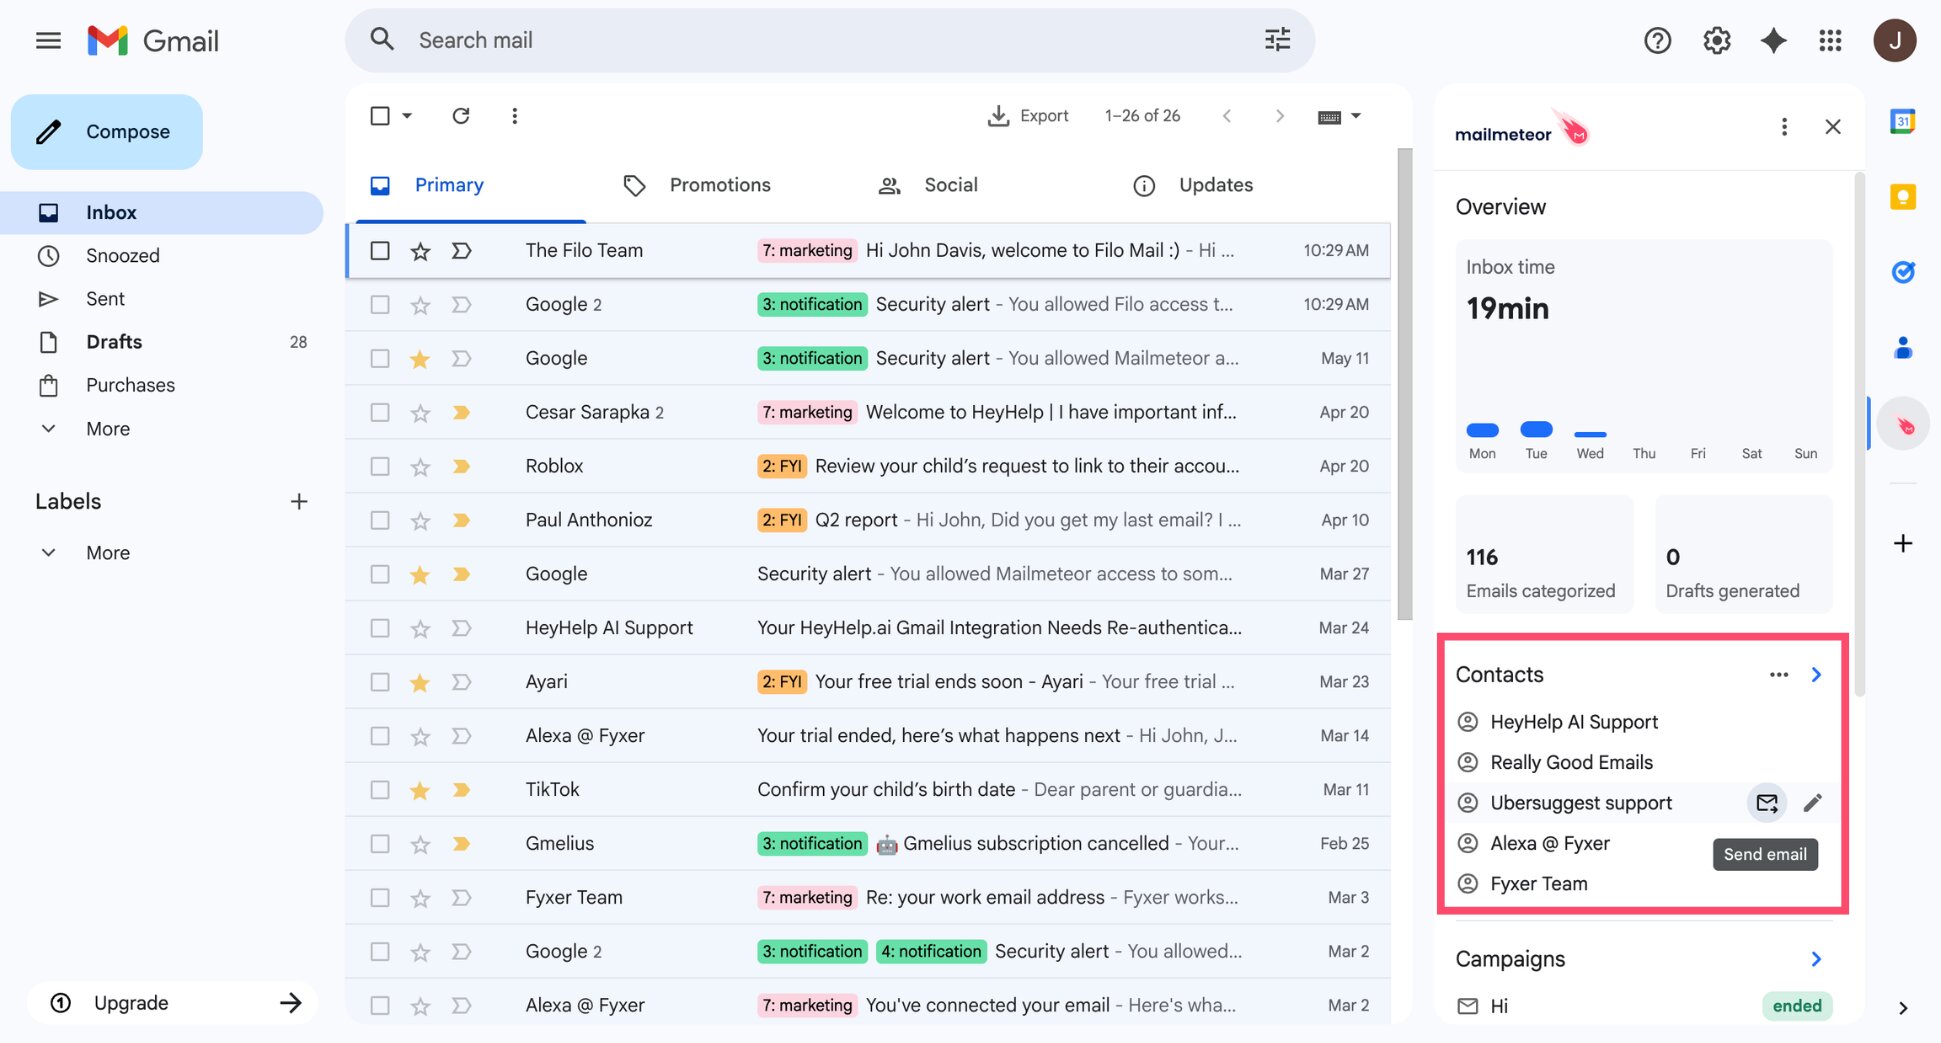1941x1043 pixels.
Task: Open the main menu hamburger icon
Action: point(48,41)
